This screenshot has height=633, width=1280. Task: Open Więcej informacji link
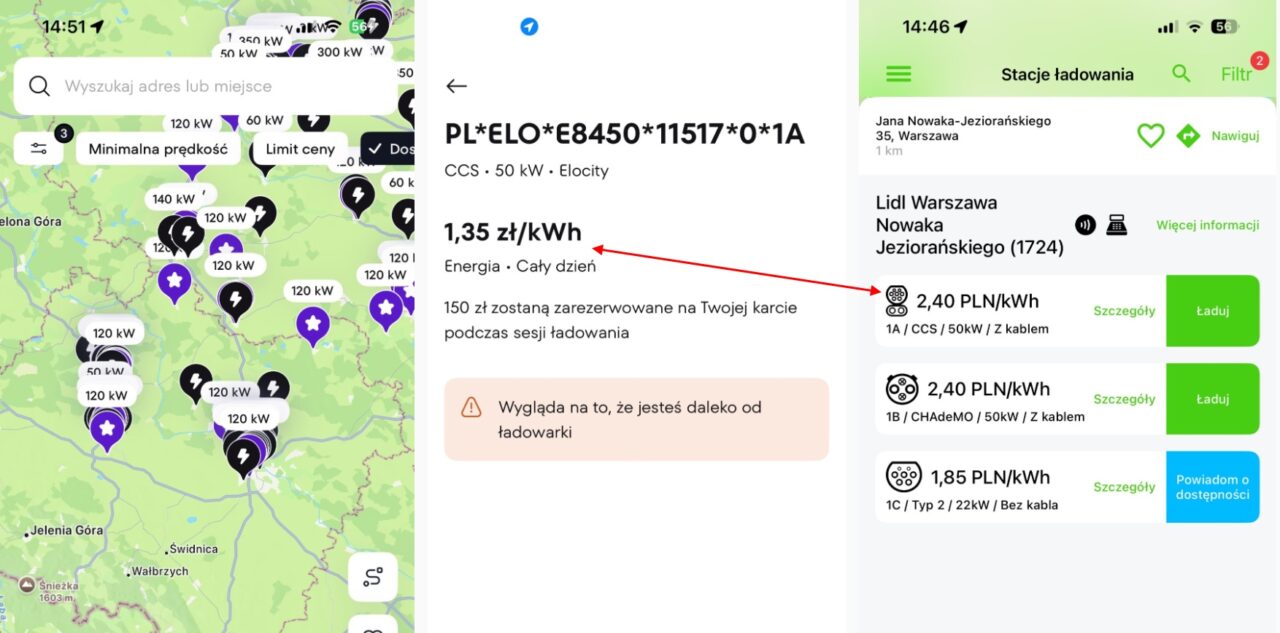click(x=1208, y=225)
